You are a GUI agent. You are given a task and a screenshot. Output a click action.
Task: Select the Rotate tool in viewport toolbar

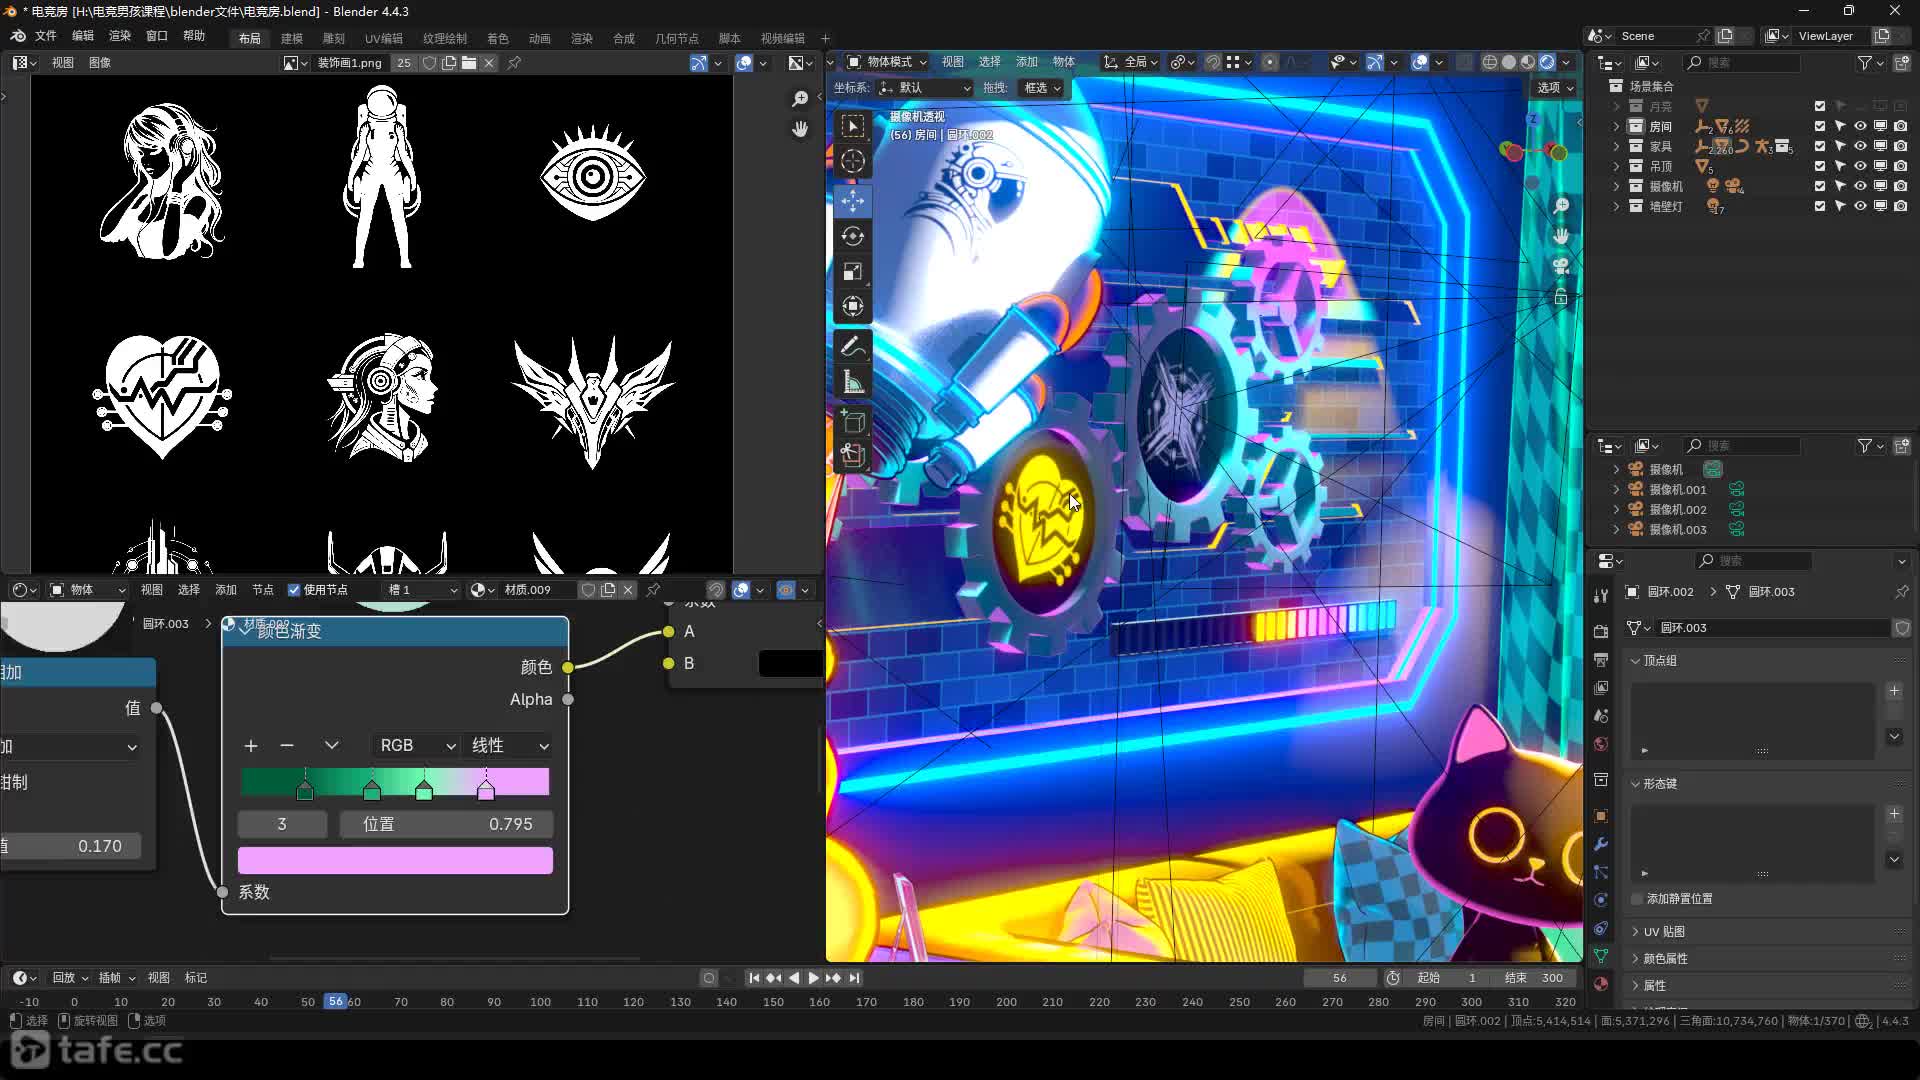point(852,236)
